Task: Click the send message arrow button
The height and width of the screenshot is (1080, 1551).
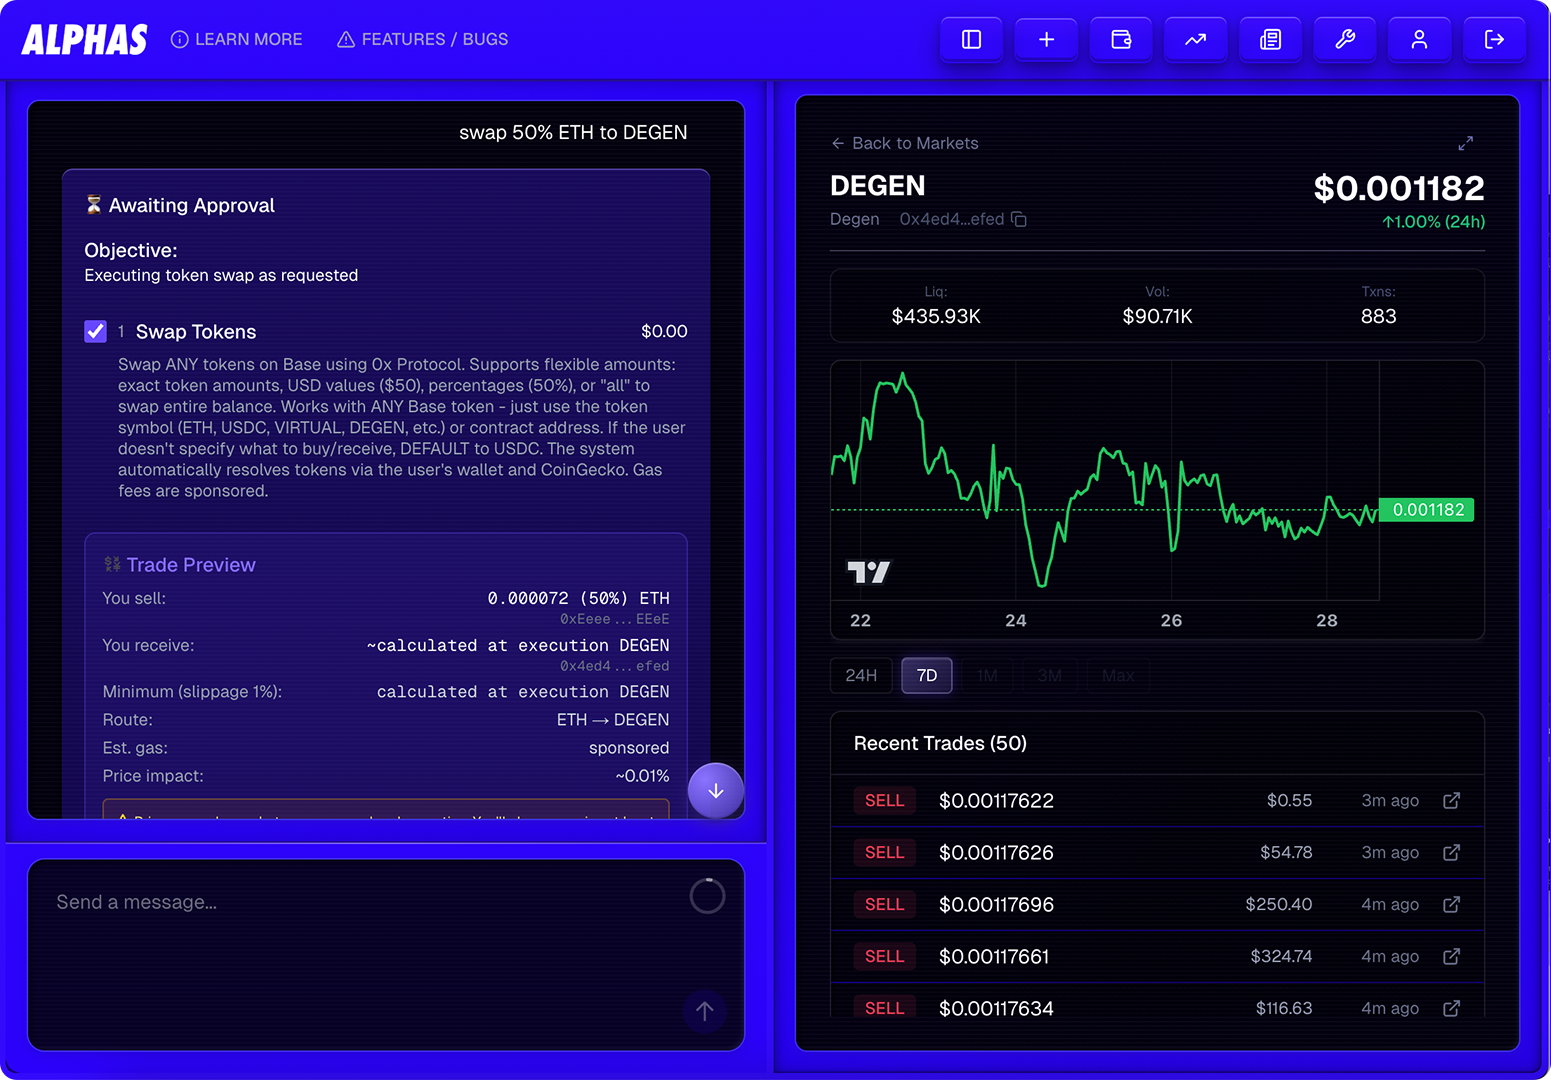Action: coord(705,1011)
